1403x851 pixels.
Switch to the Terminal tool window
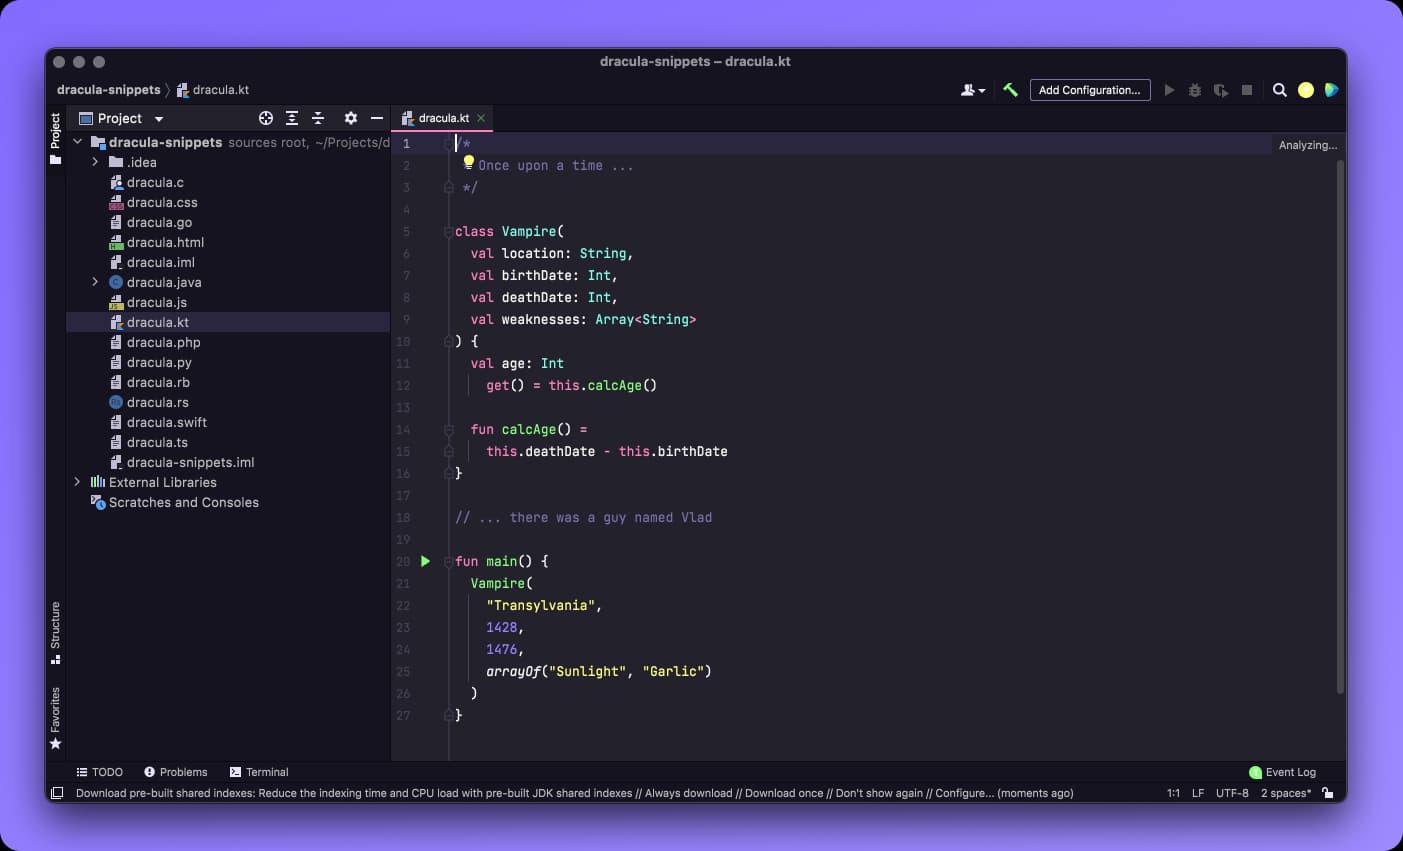point(258,771)
